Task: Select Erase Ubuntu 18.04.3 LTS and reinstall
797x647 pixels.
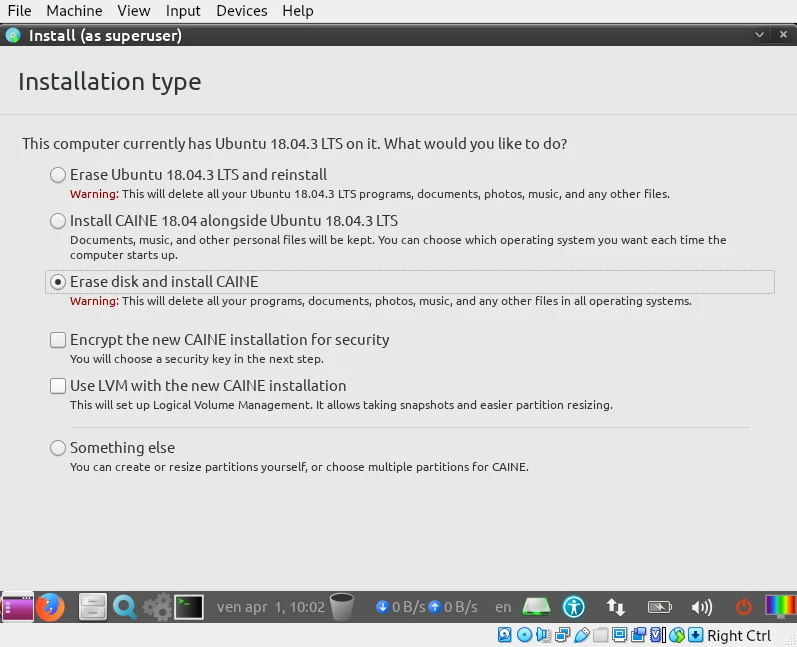Action: (59, 175)
